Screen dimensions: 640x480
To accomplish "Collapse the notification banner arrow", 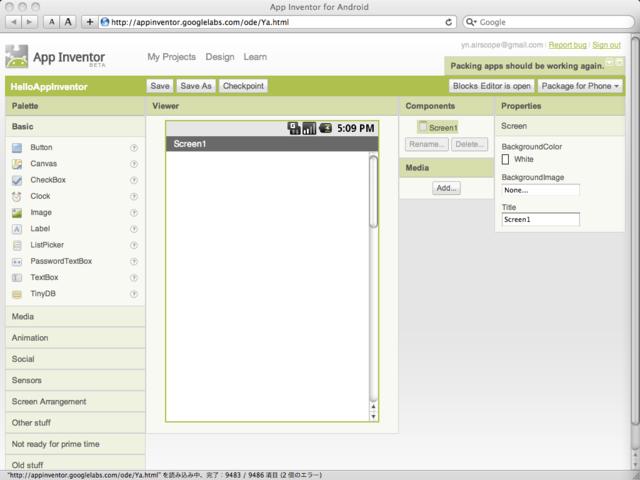I will click(609, 62).
